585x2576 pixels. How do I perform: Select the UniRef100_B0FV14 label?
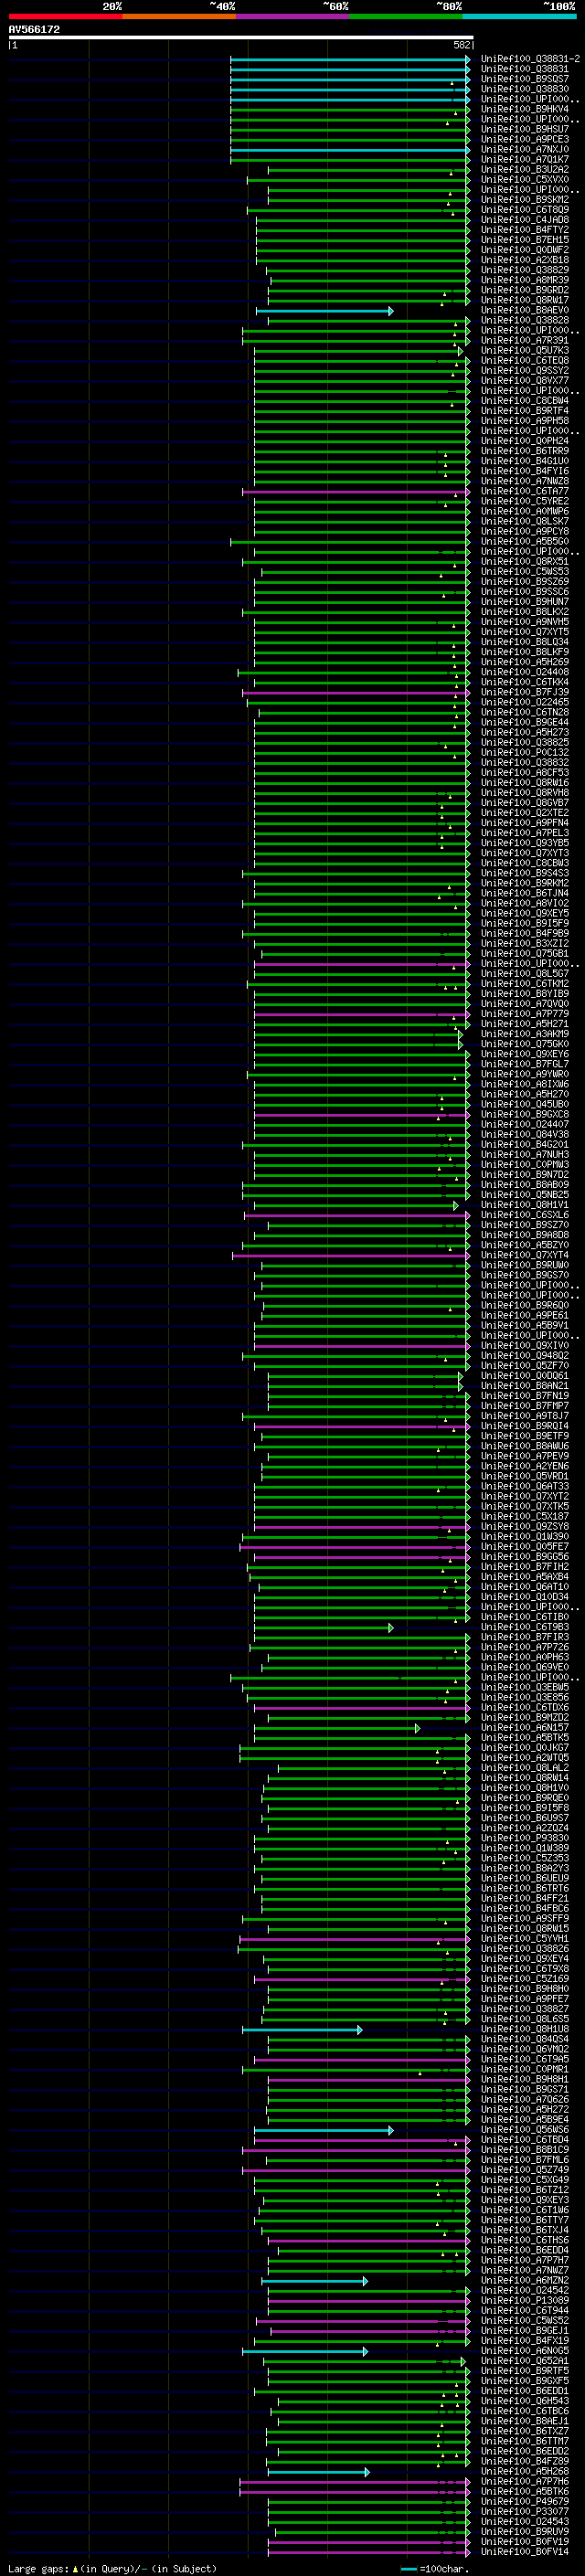[x=525, y=2552]
